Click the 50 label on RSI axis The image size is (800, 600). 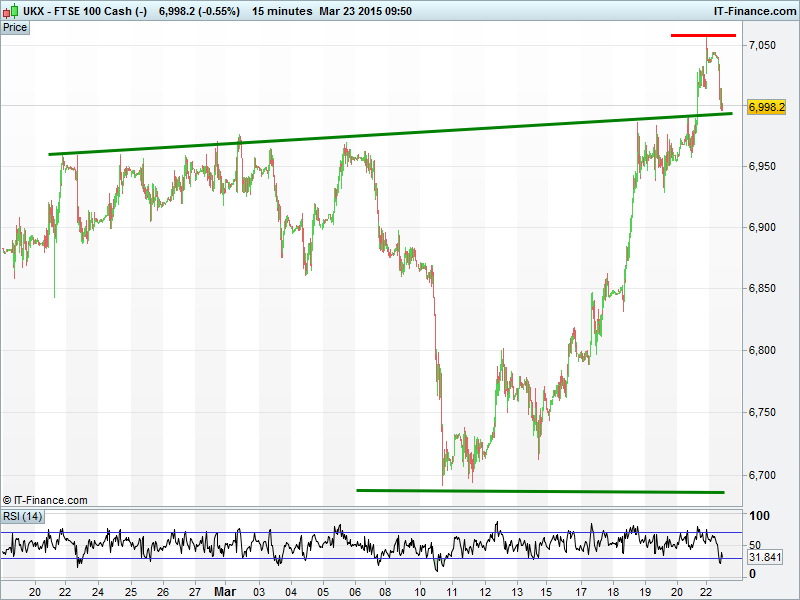click(x=755, y=545)
